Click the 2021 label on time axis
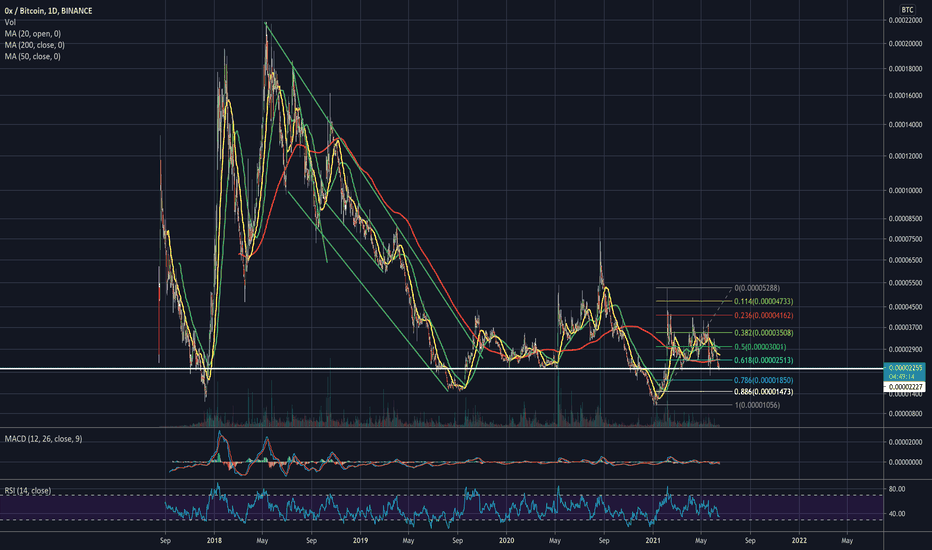 pyautogui.click(x=653, y=541)
